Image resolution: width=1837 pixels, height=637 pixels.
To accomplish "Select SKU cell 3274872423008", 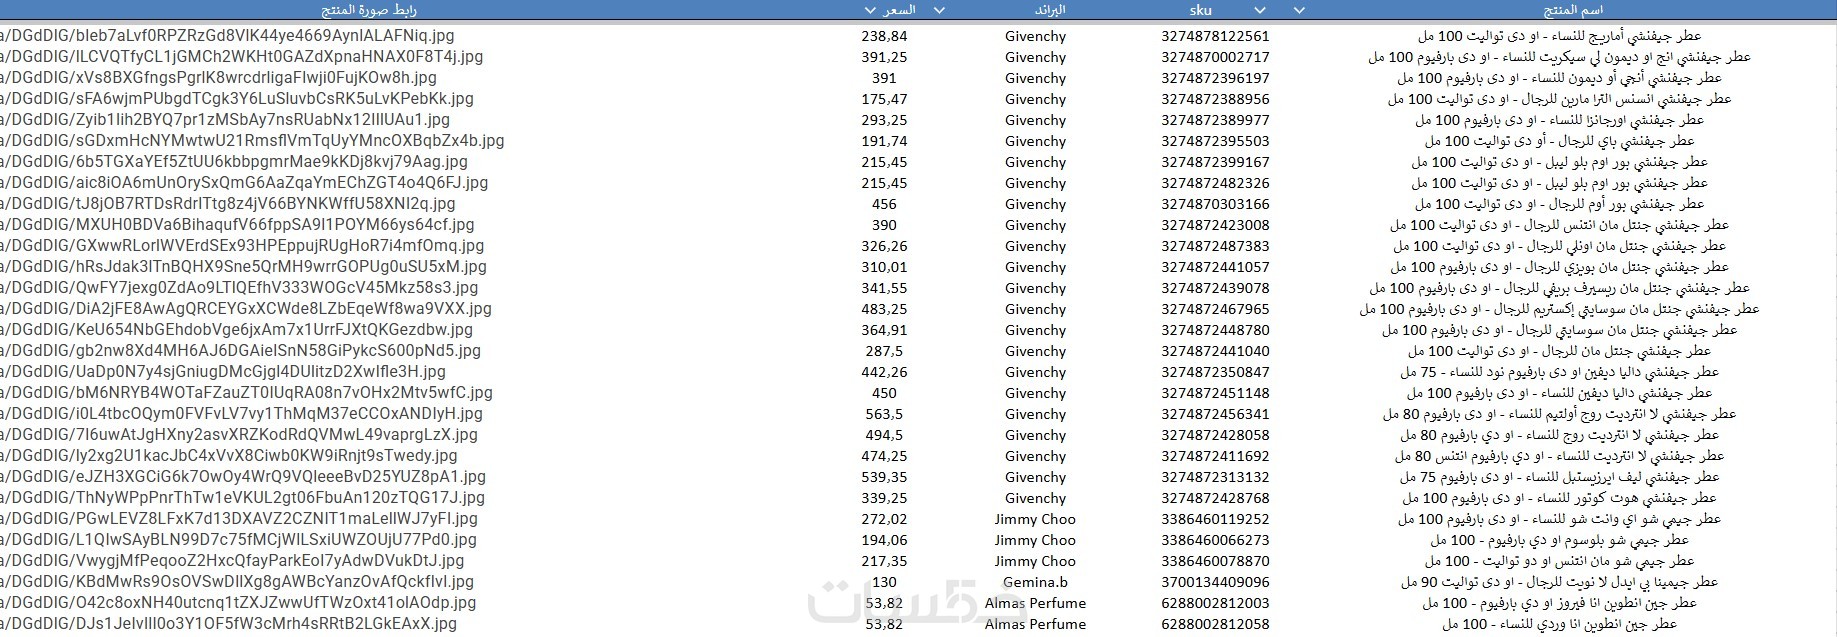I will 1215,225.
